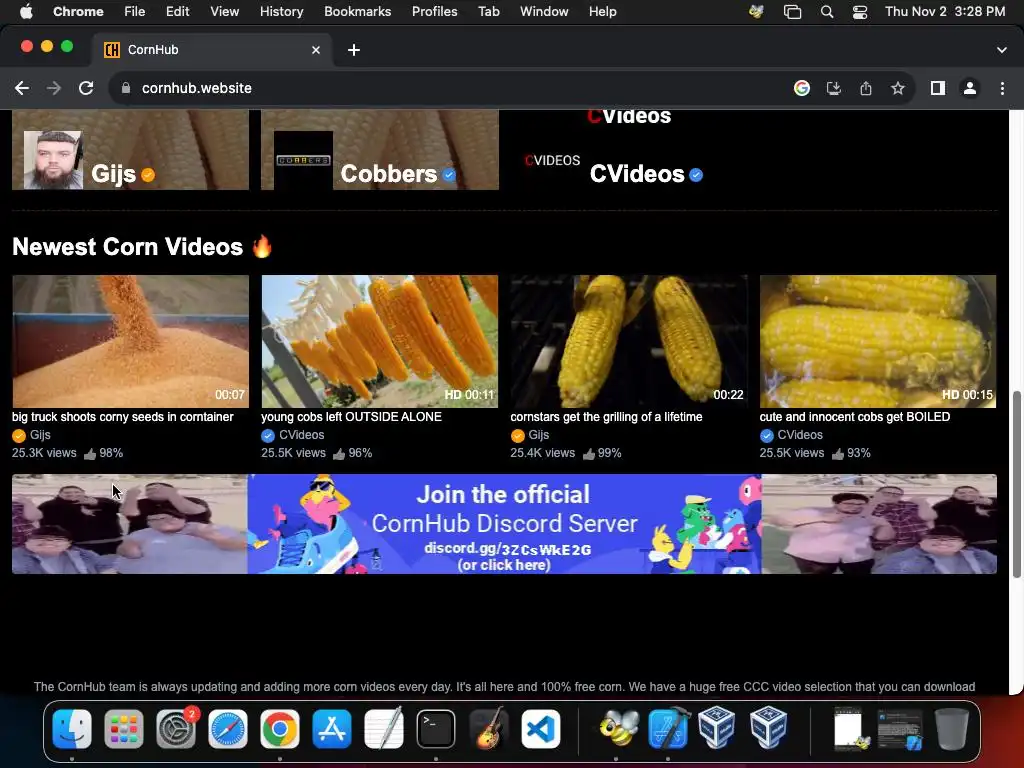Open the Window menu
Viewport: 1024px width, 768px height.
544,12
